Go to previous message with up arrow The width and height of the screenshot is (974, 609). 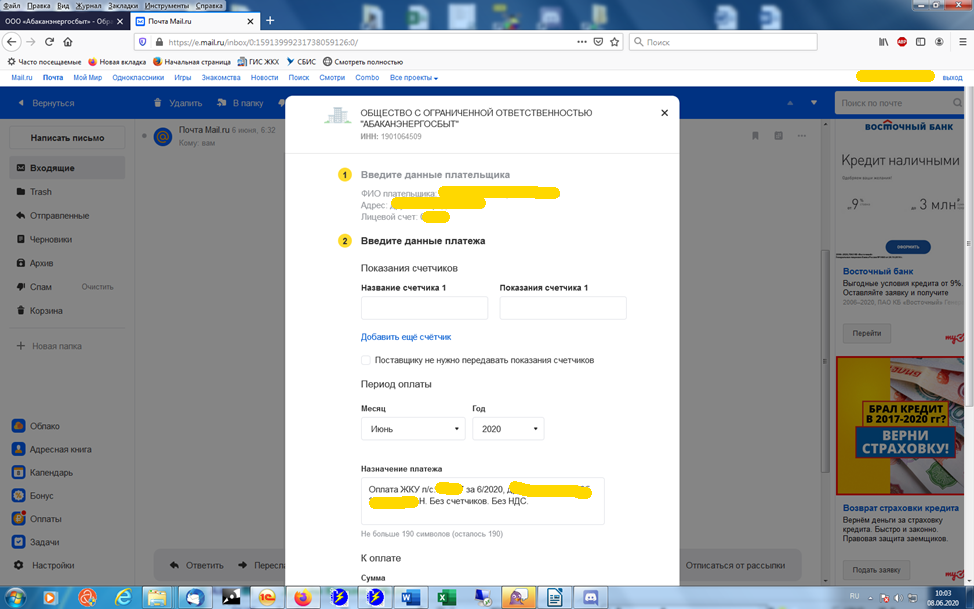[x=790, y=103]
